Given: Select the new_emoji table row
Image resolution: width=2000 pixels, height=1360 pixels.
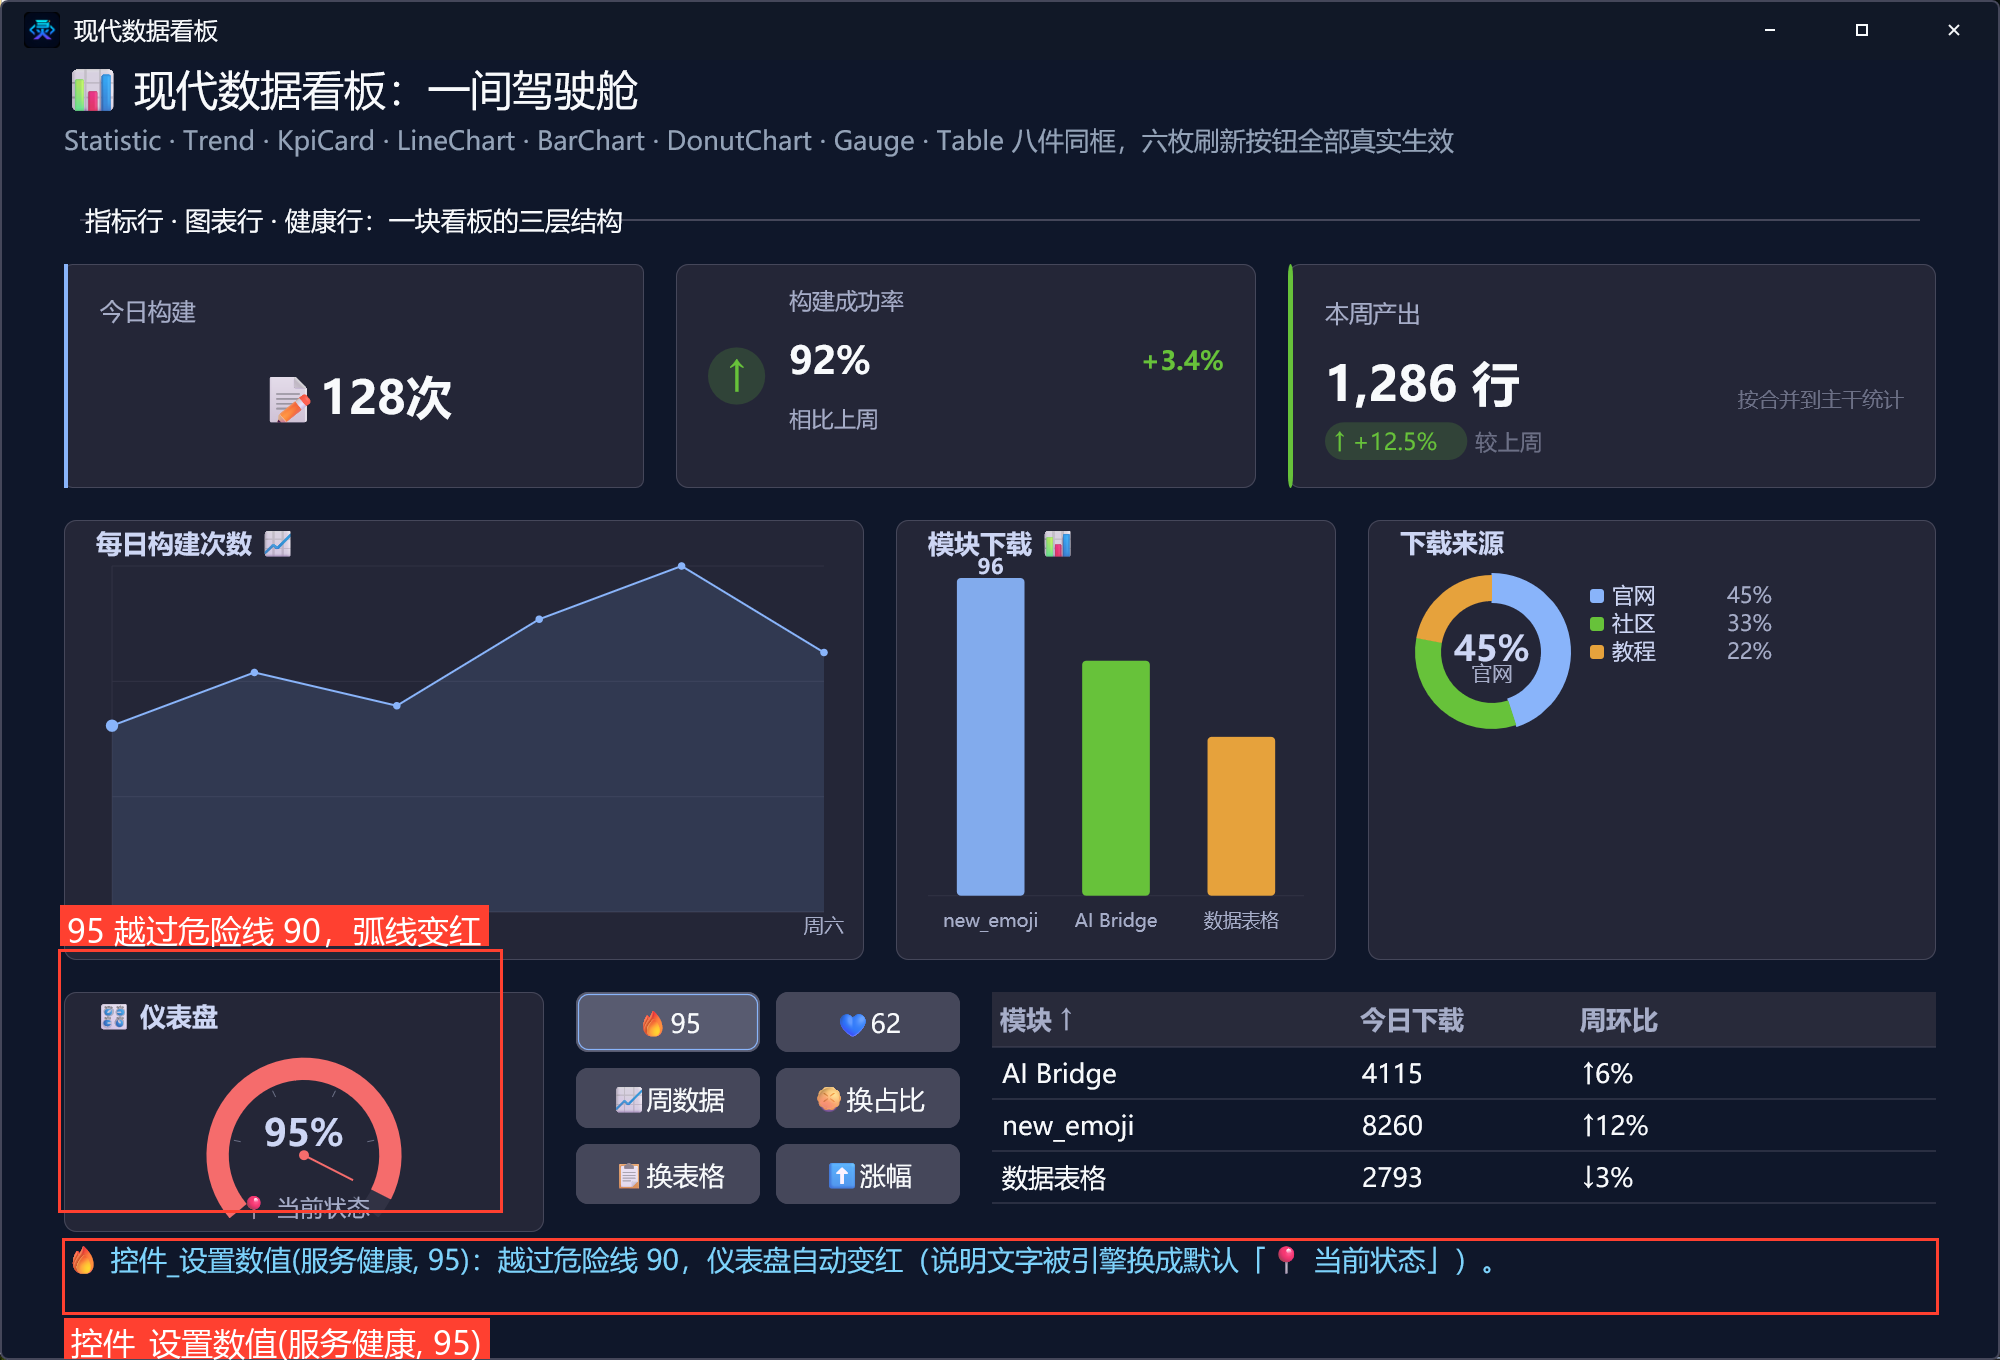Looking at the screenshot, I should 1463,1125.
